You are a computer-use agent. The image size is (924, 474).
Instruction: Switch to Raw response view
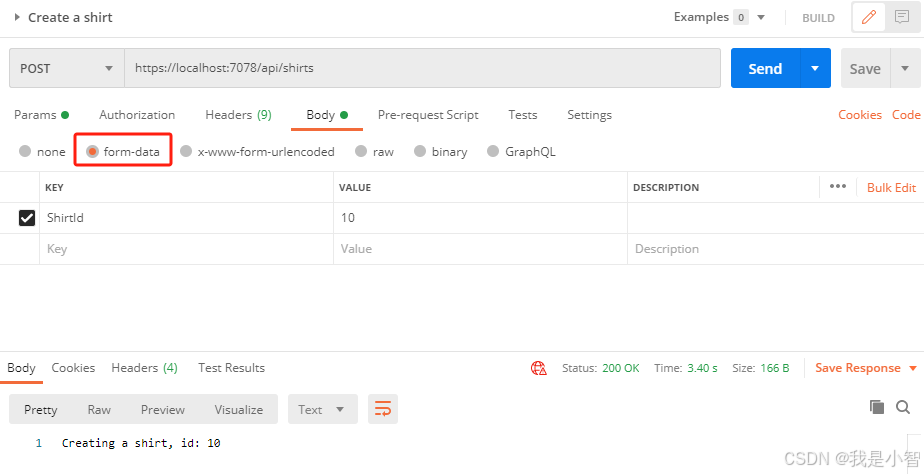pos(99,409)
